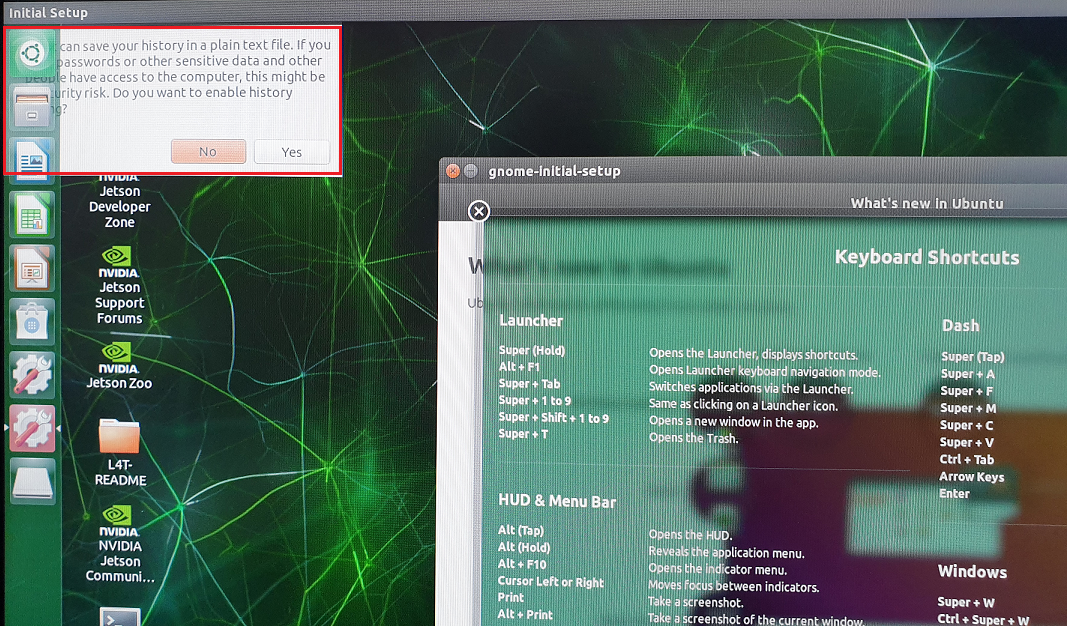The image size is (1067, 626).
Task: Click 'Opens the HUD.' description text
Action: coord(690,535)
